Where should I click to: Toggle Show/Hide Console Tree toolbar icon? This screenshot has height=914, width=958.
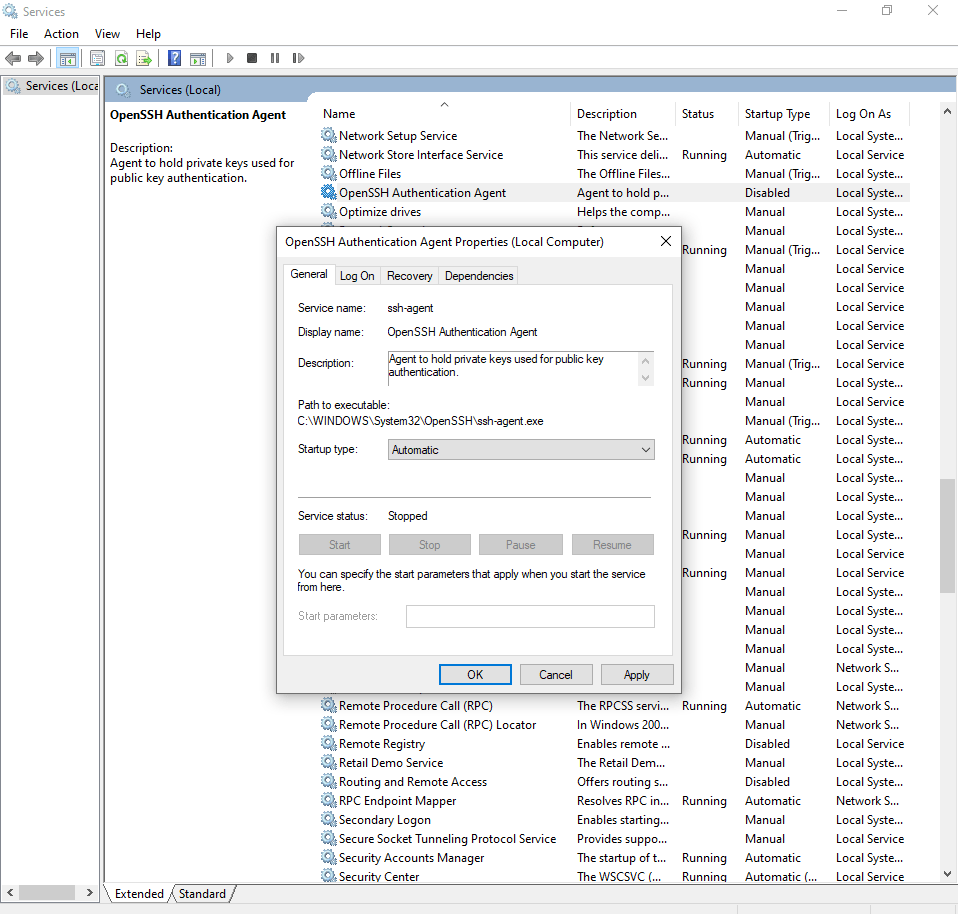pyautogui.click(x=68, y=59)
